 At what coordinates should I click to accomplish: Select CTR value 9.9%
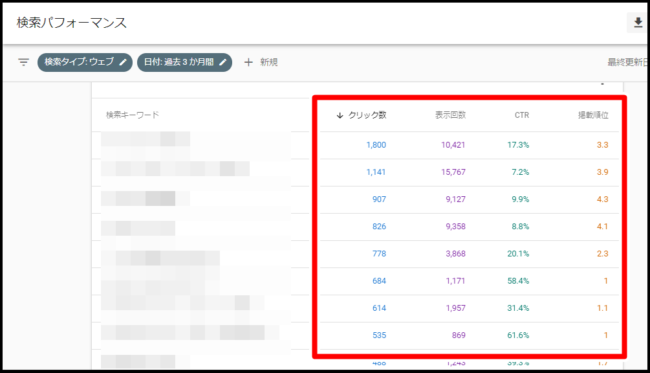(520, 199)
